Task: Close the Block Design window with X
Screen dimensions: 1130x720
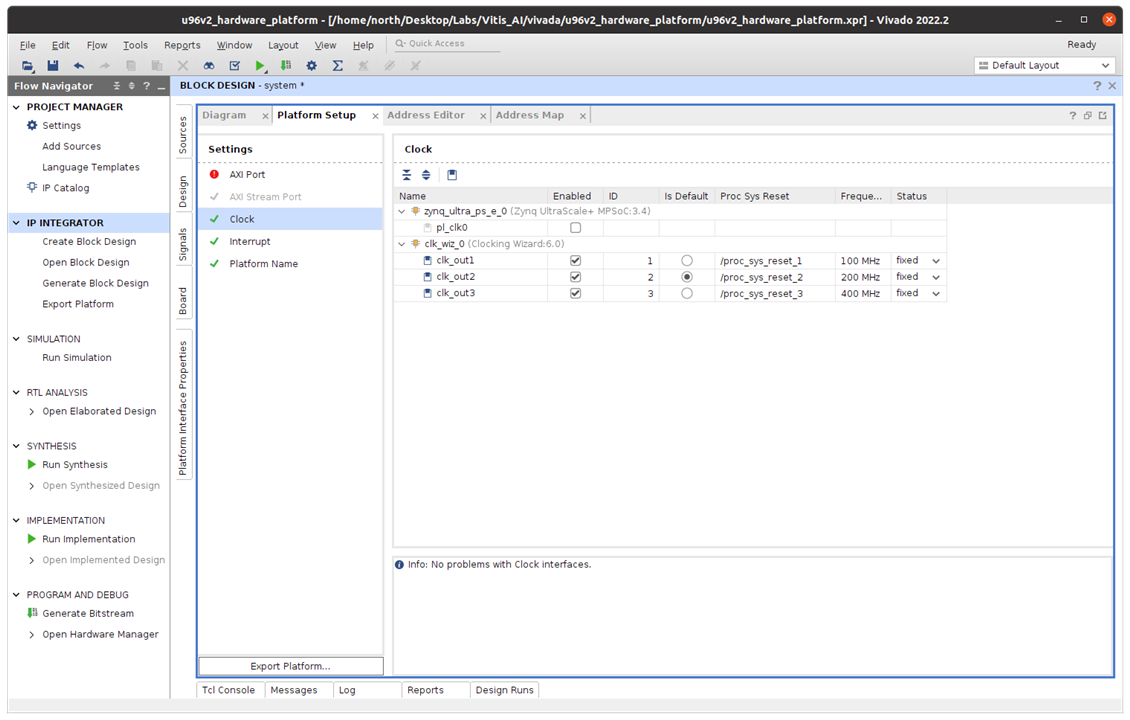Action: (x=1112, y=86)
